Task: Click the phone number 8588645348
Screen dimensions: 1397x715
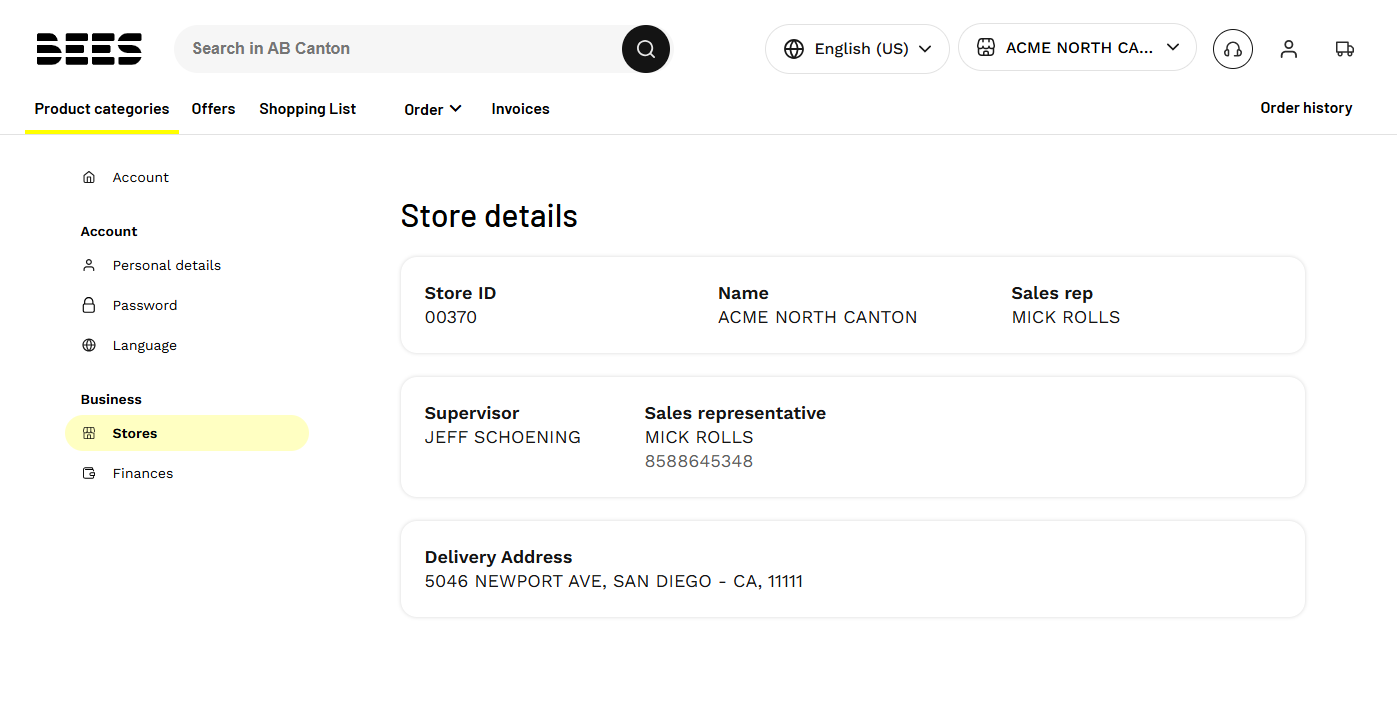Action: tap(699, 461)
